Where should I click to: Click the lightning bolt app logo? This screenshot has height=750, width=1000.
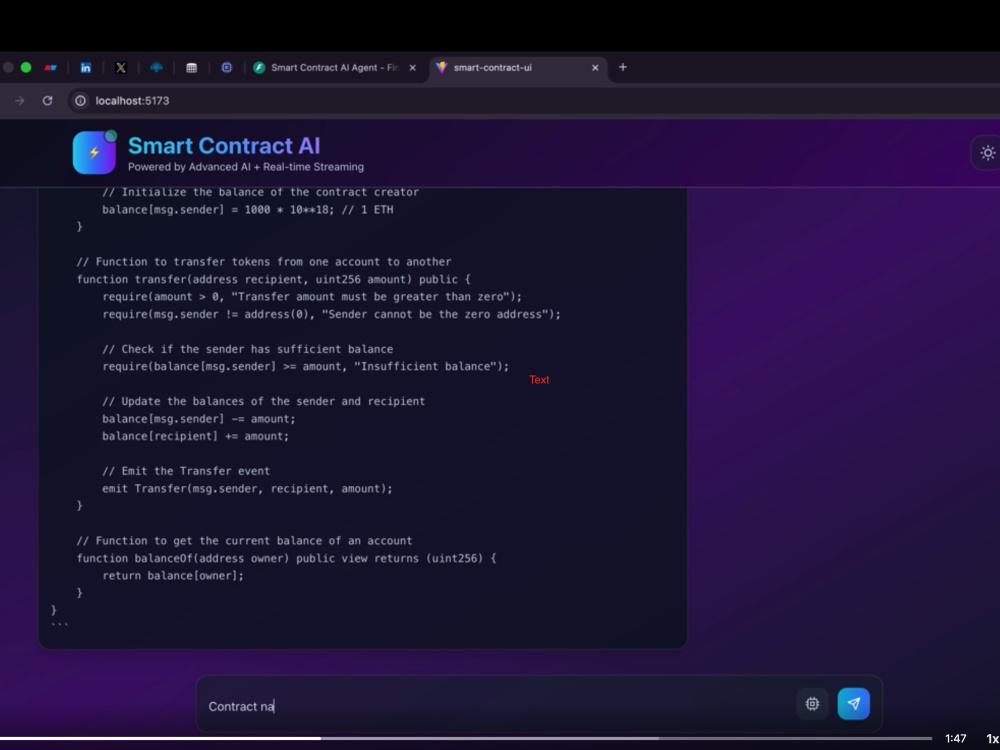pos(94,152)
